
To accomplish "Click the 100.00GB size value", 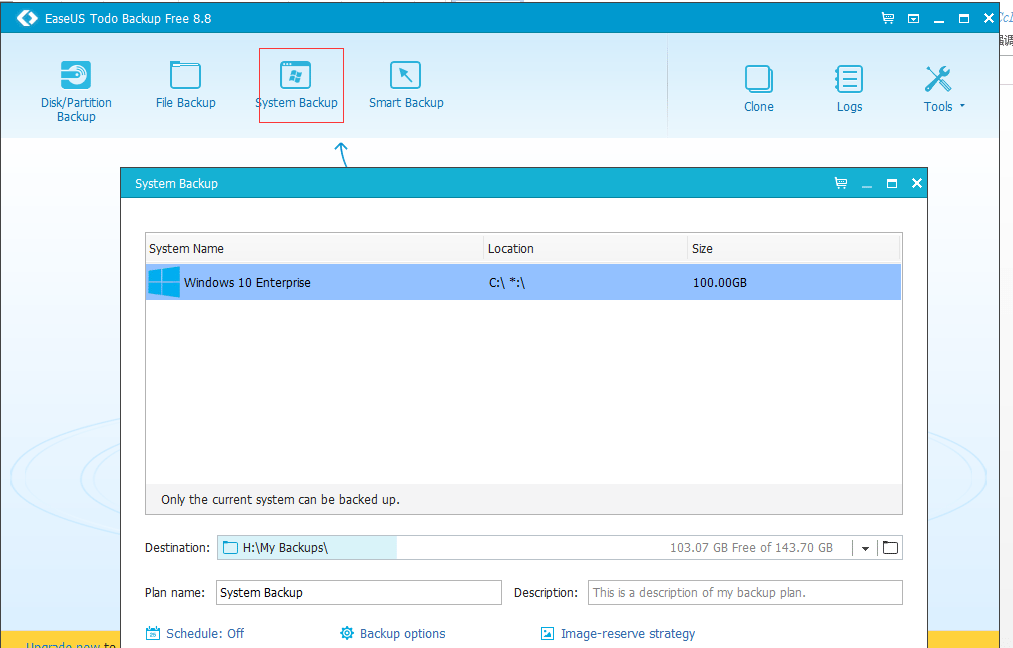I will (720, 282).
